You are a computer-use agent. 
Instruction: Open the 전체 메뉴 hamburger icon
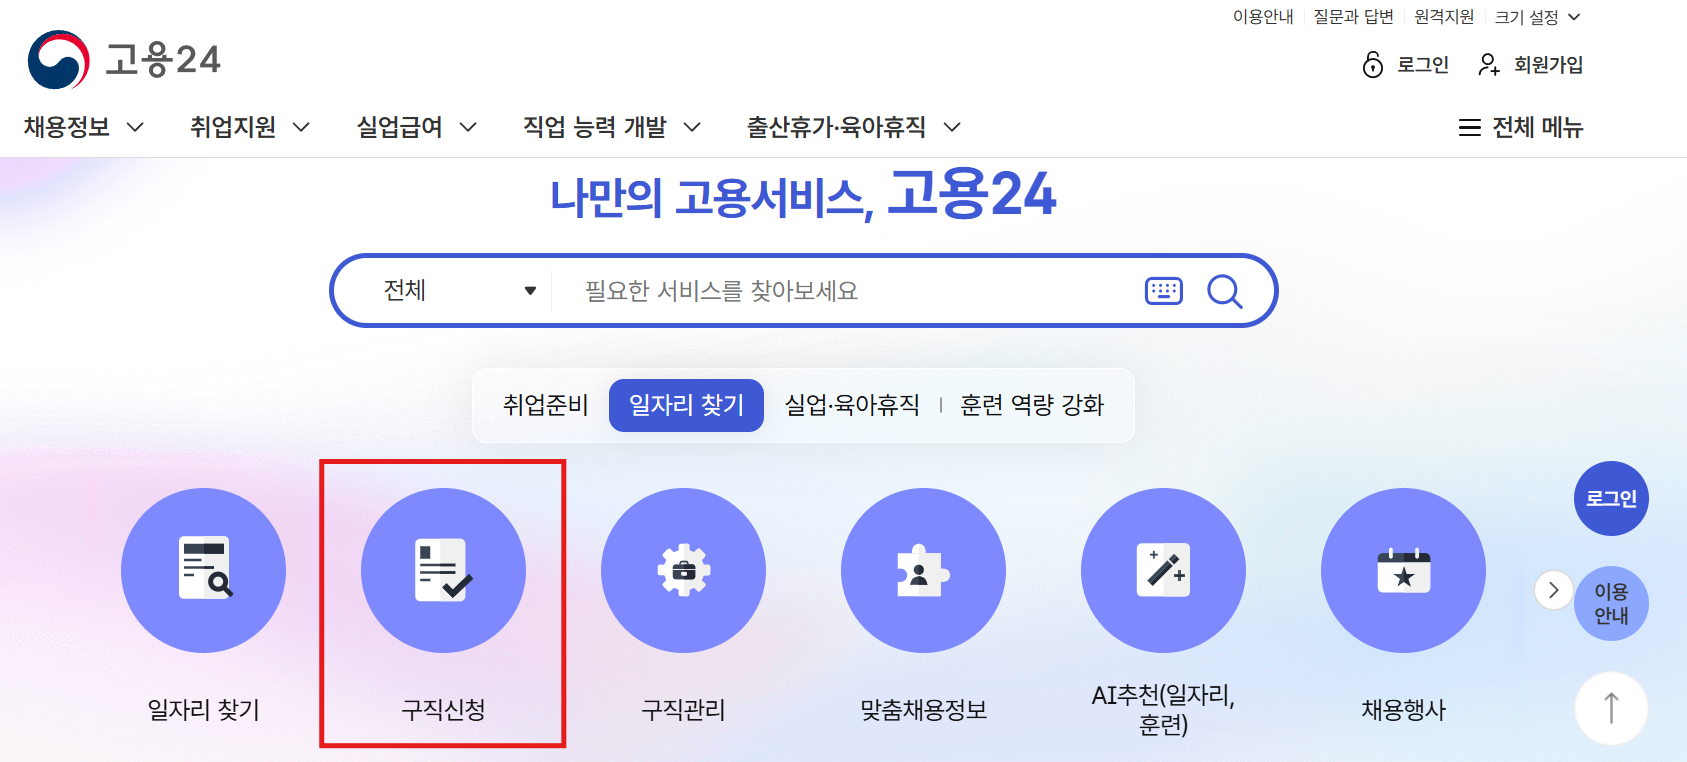click(x=1469, y=128)
